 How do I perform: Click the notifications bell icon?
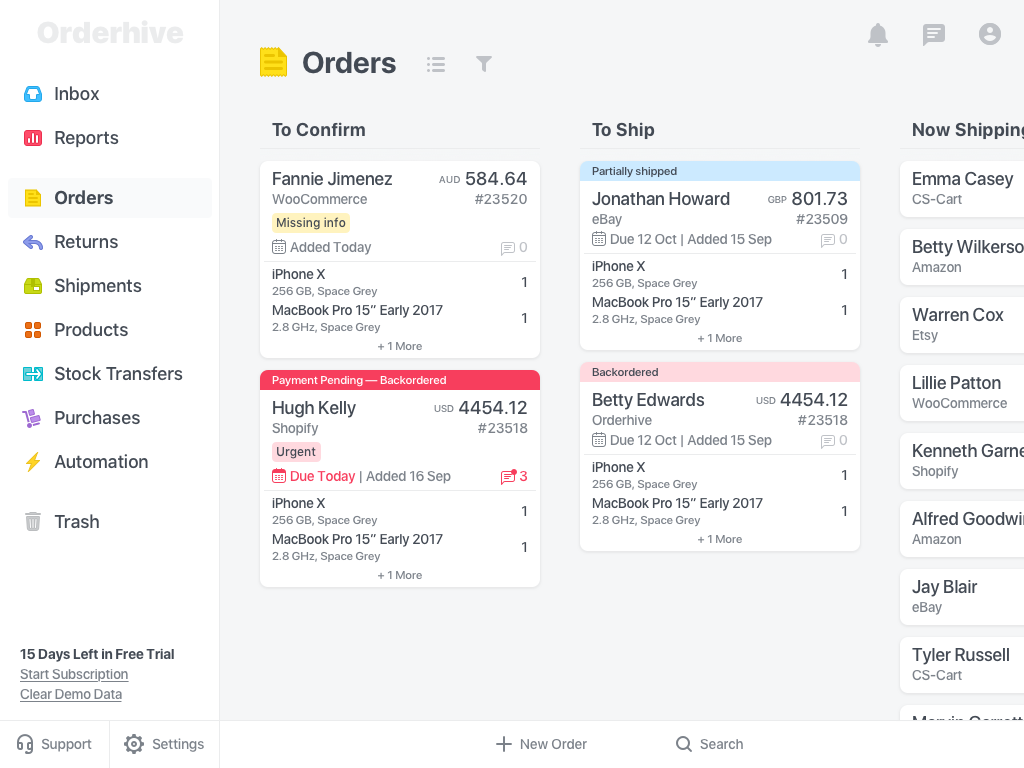(x=877, y=35)
